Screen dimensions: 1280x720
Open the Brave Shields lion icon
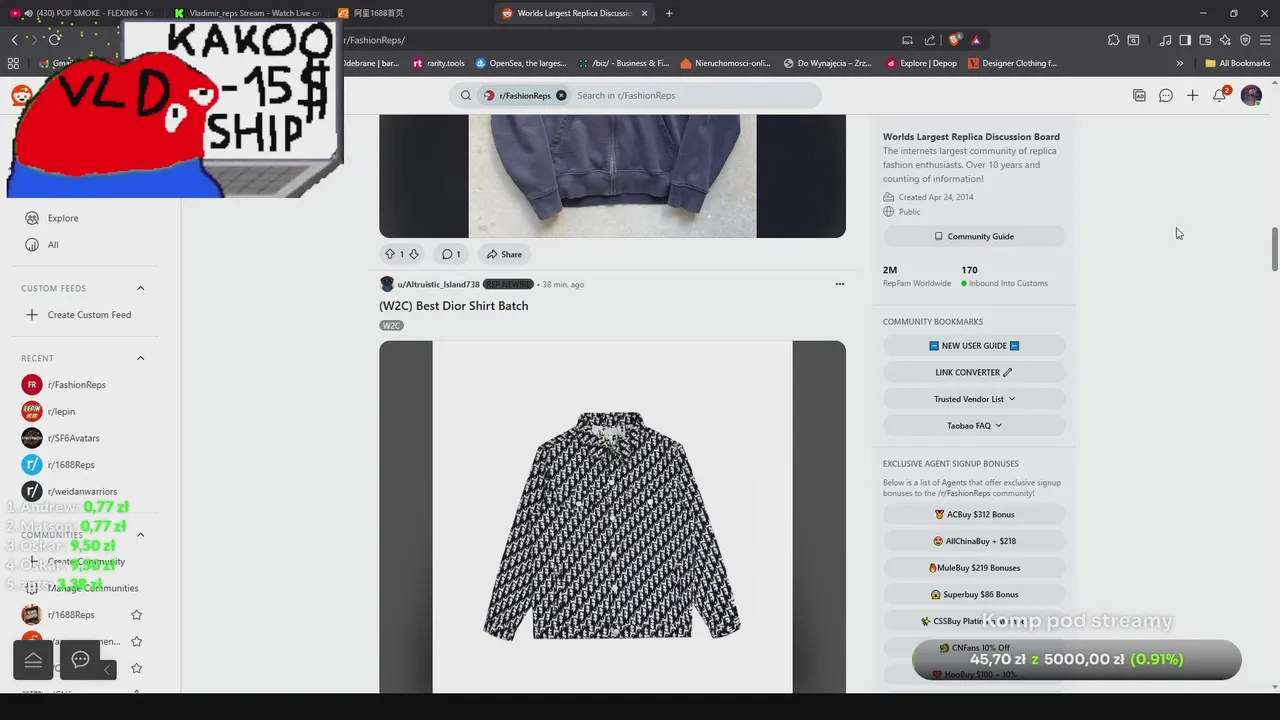954,40
